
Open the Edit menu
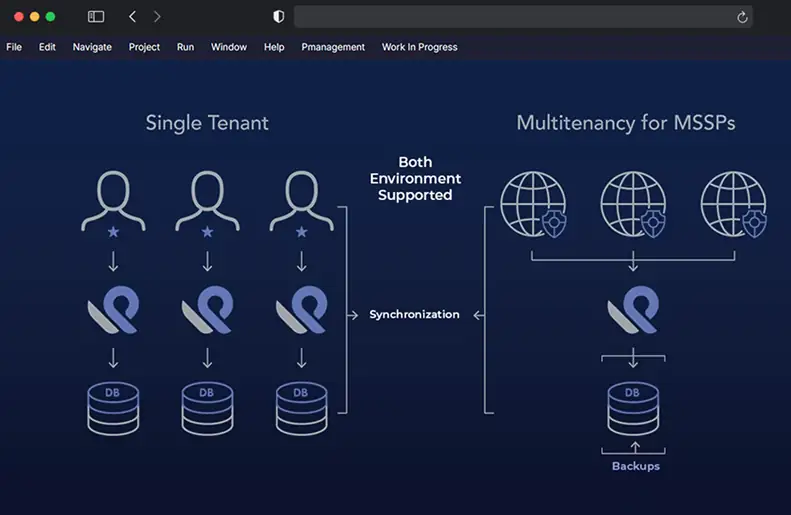pos(47,47)
